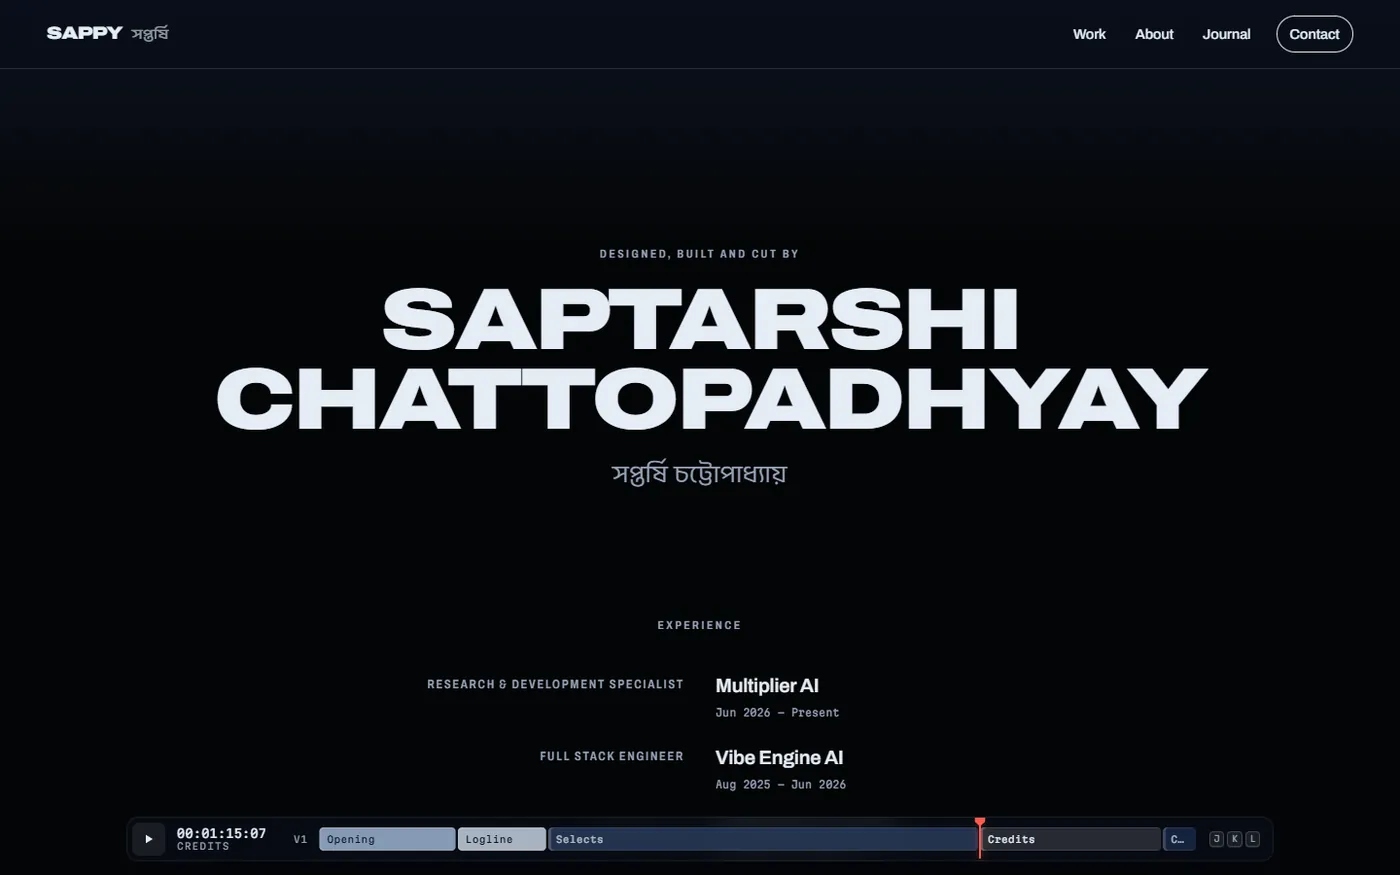1400x875 pixels.
Task: Open the Work page in navigation
Action: (1089, 34)
